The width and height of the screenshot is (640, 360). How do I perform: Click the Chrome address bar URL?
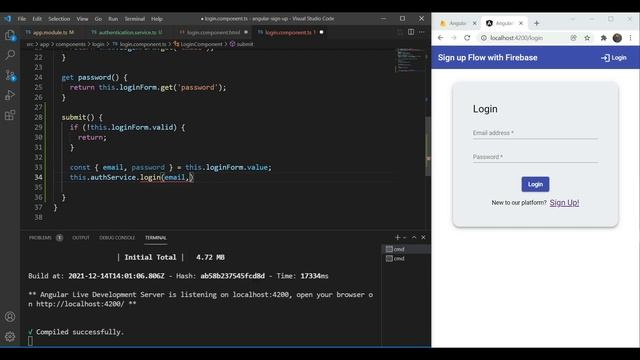[516, 38]
